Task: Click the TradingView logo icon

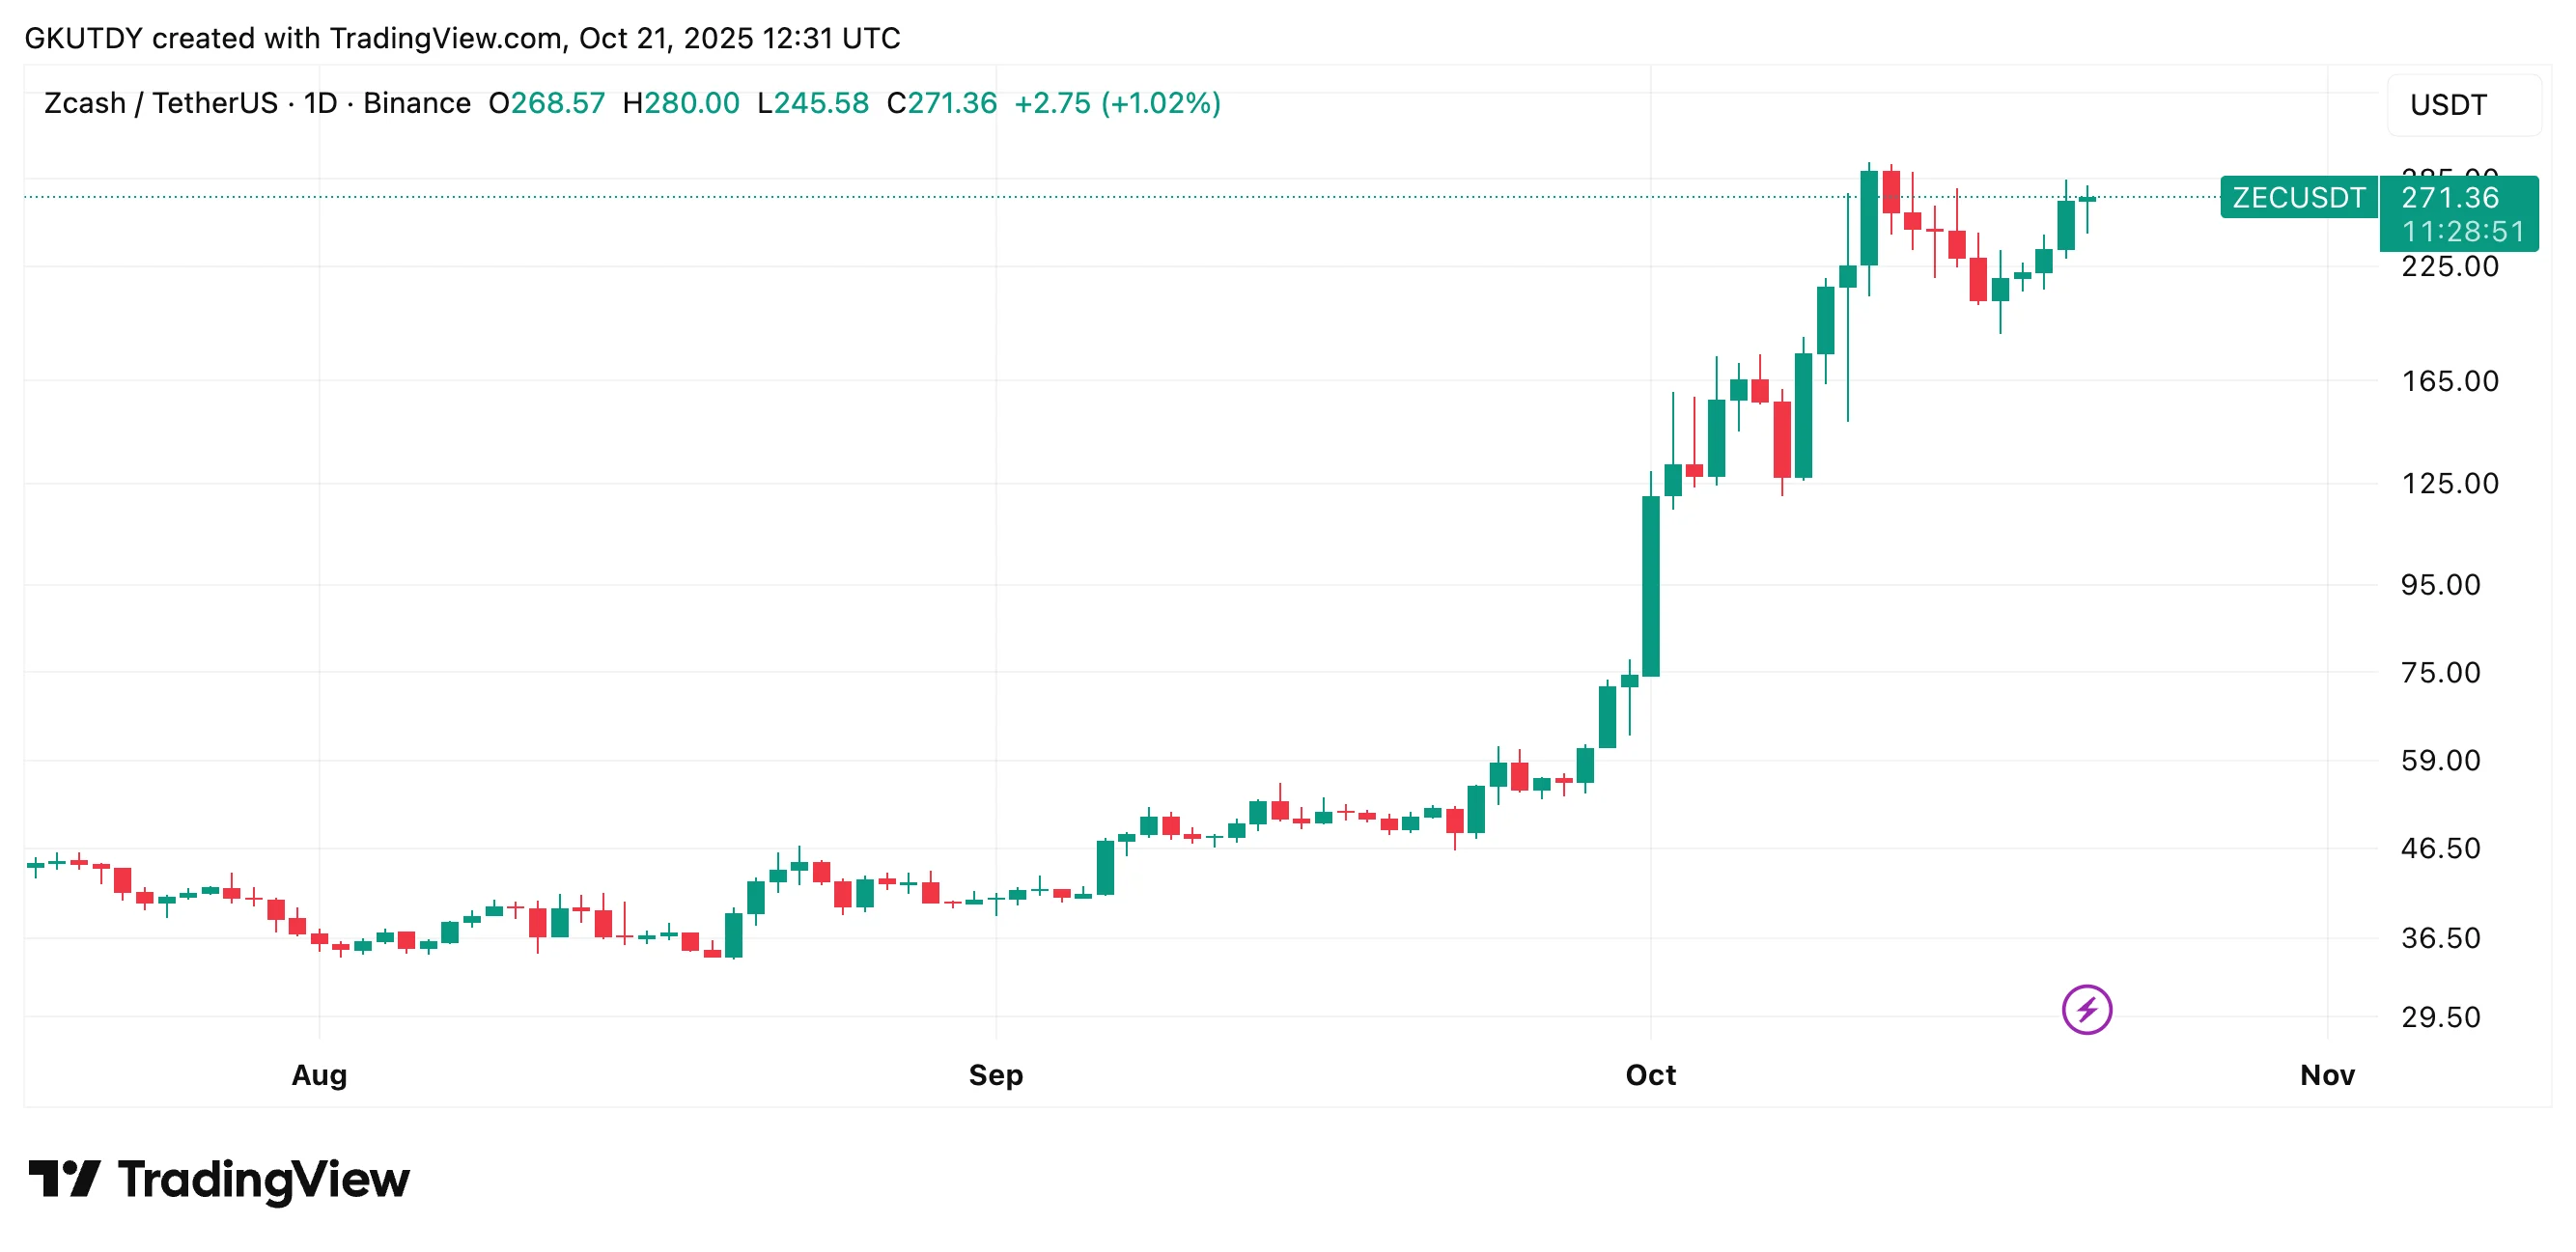Action: click(64, 1179)
